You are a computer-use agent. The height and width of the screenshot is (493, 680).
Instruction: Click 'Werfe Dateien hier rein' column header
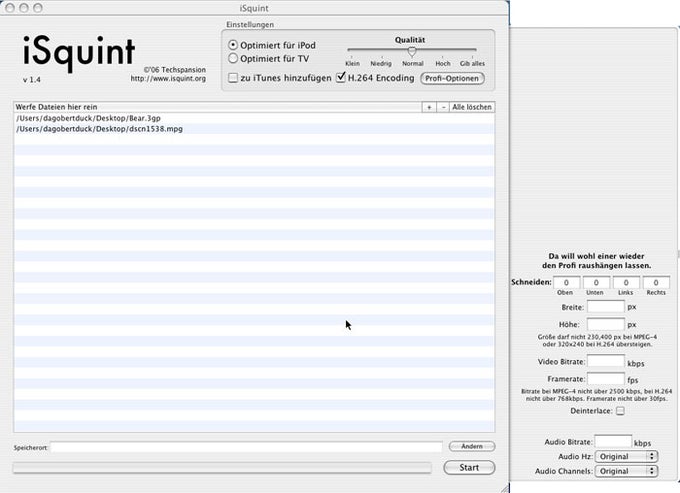[218, 107]
